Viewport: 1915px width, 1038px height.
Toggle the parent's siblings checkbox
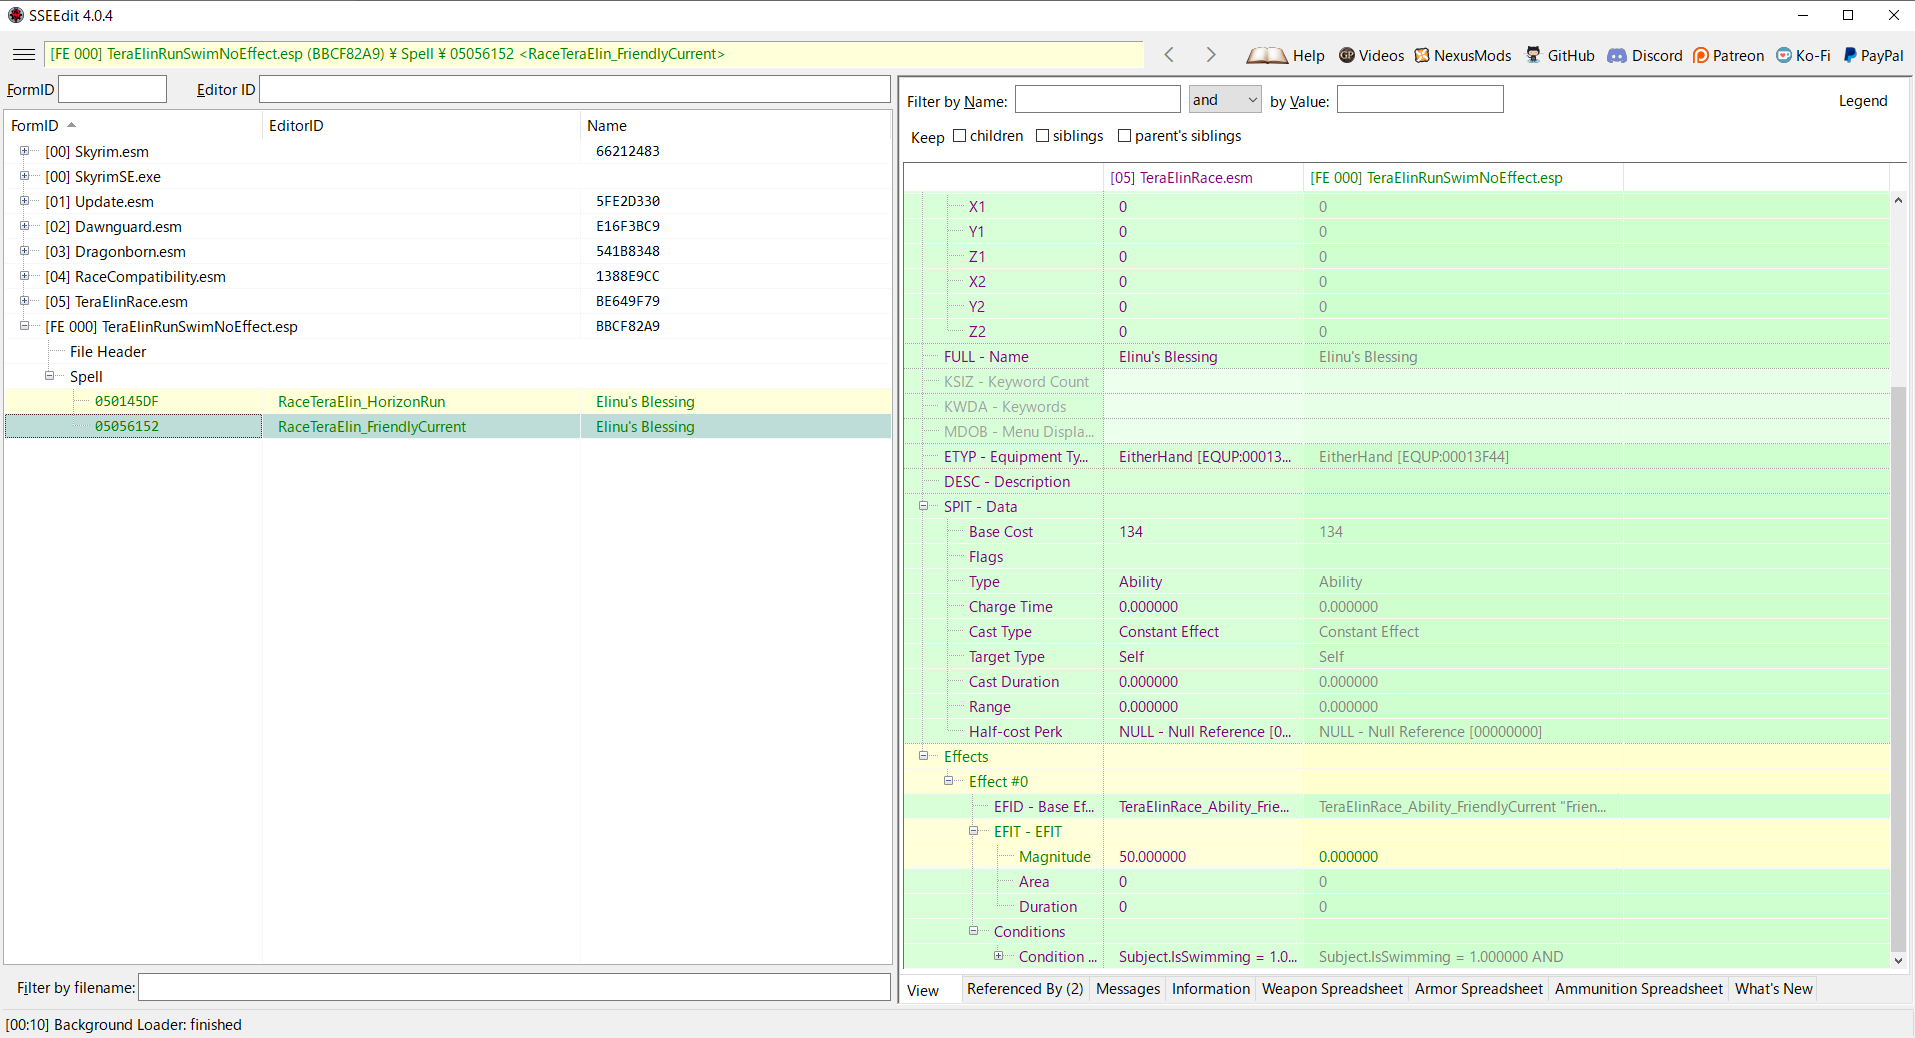click(x=1125, y=136)
